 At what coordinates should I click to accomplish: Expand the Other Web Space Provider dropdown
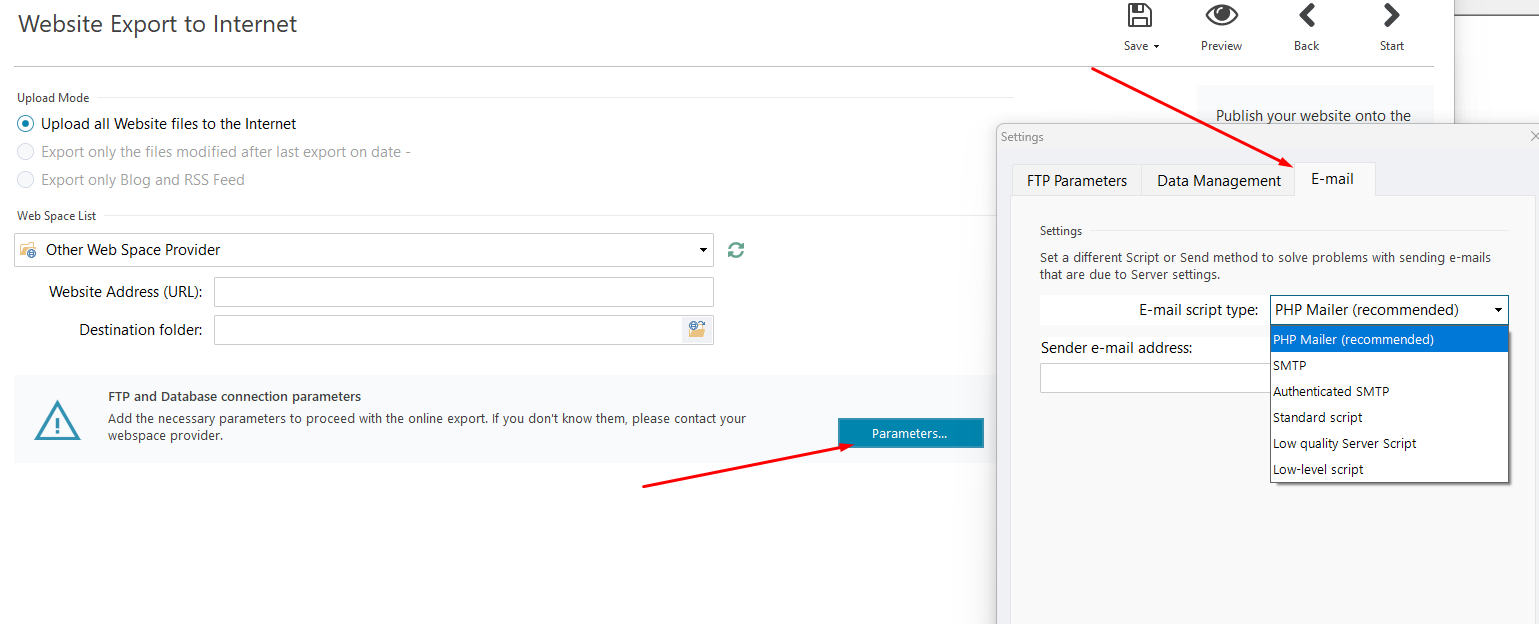click(703, 250)
